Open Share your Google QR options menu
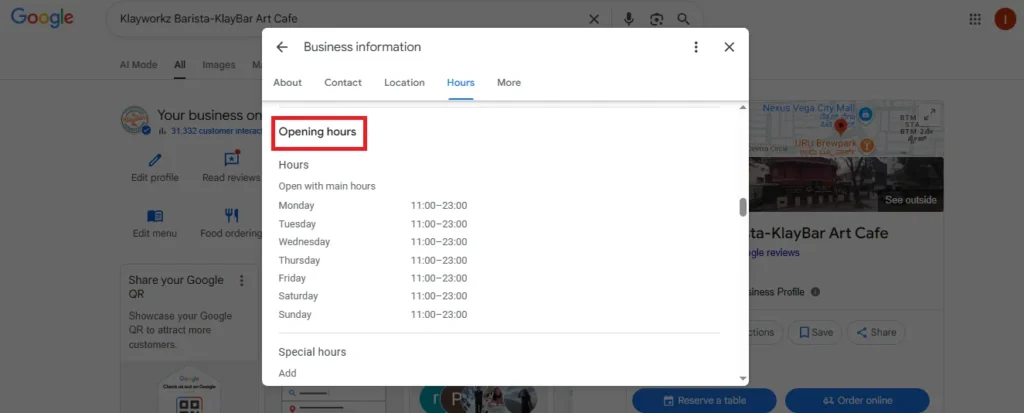1024x413 pixels. coord(242,280)
